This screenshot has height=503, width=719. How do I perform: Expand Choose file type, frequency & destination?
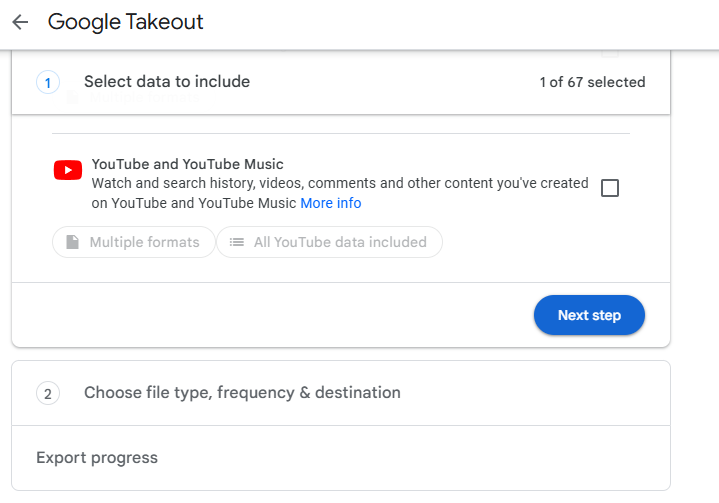(x=242, y=393)
